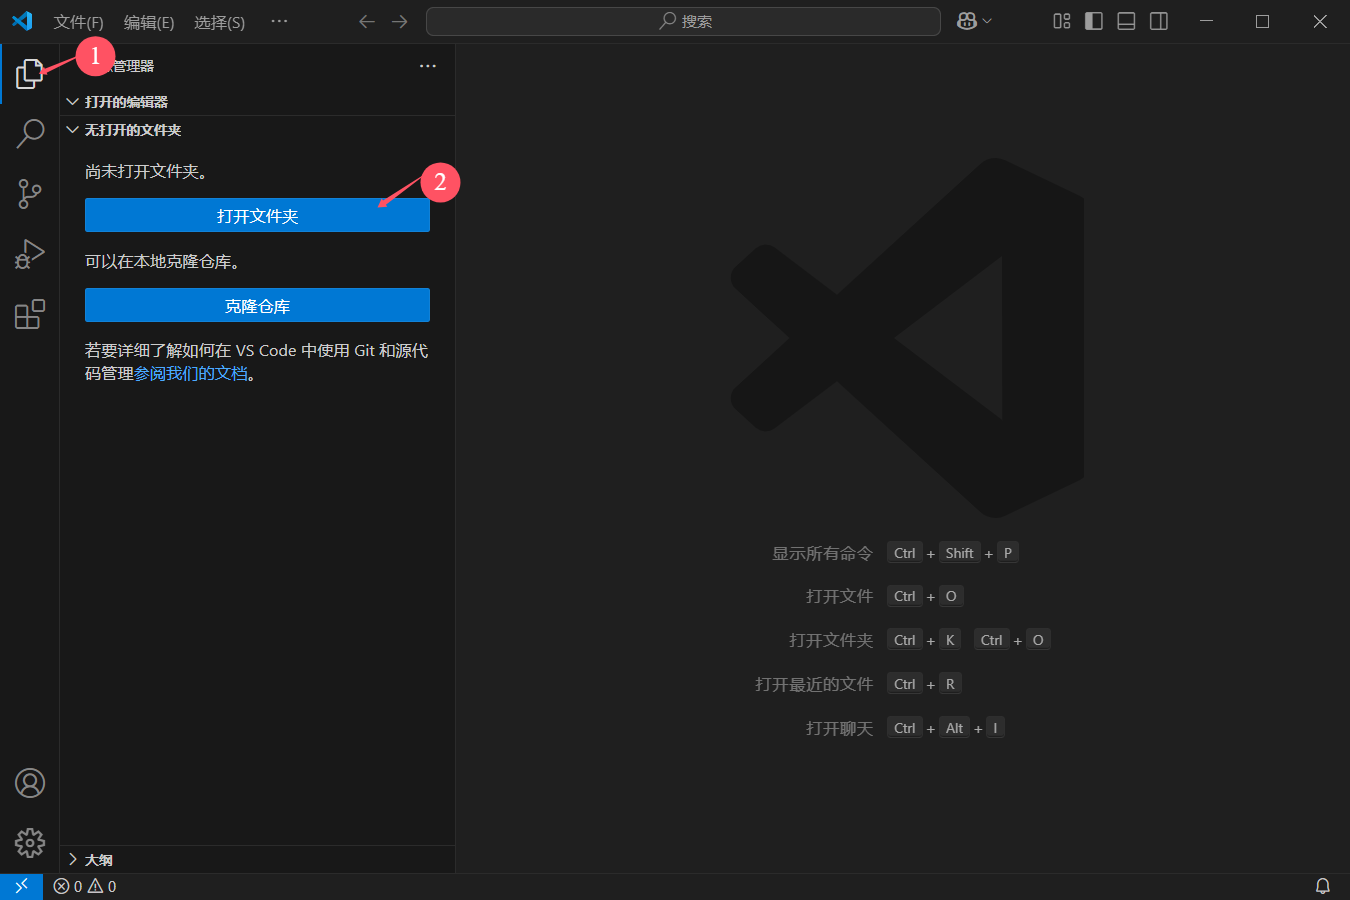Toggle the primary side bar
1350x900 pixels.
pos(1094,21)
